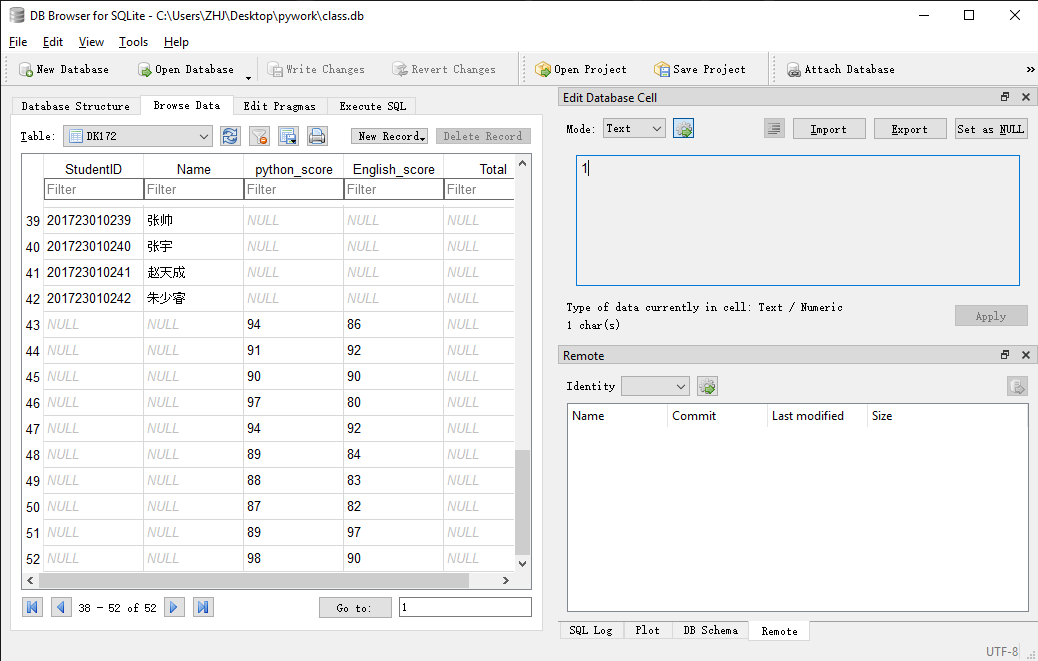Click the New Database toolbar icon
The height and width of the screenshot is (661, 1038).
(x=26, y=69)
